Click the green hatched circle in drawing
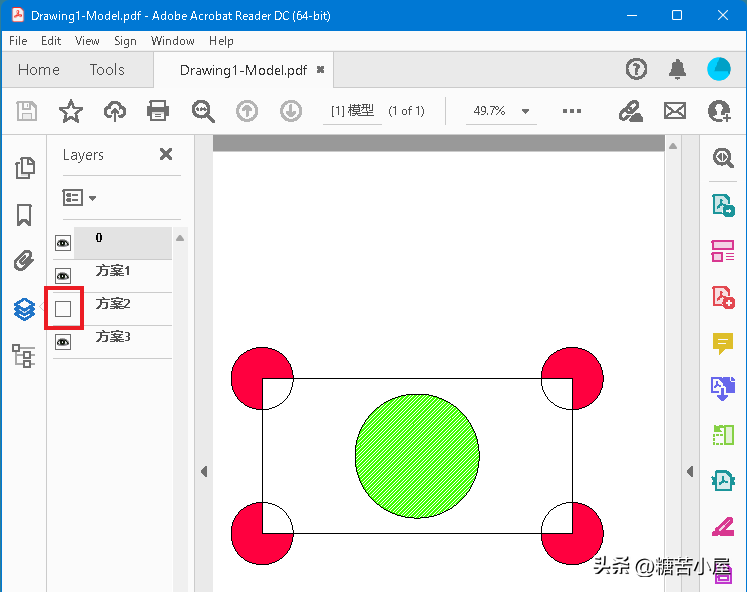 417,456
